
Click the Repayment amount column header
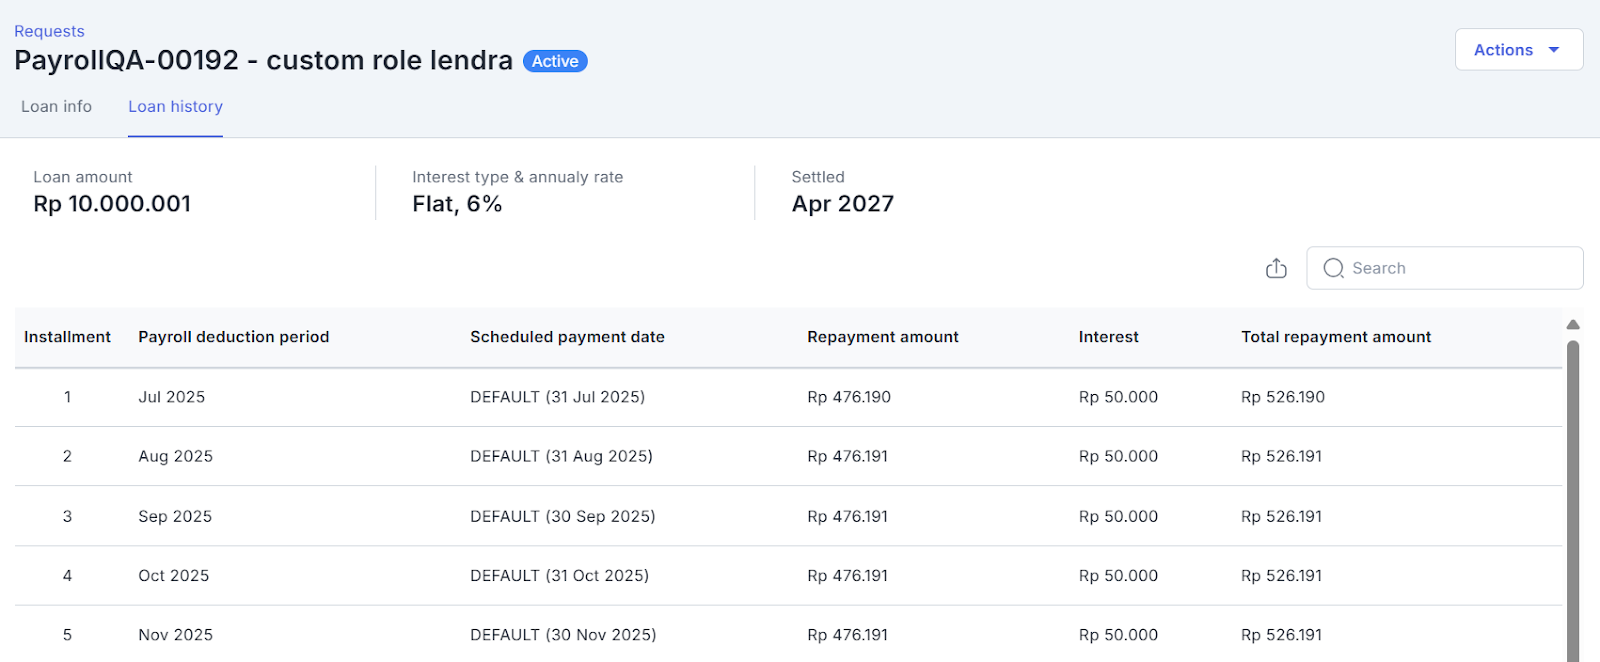click(x=882, y=337)
